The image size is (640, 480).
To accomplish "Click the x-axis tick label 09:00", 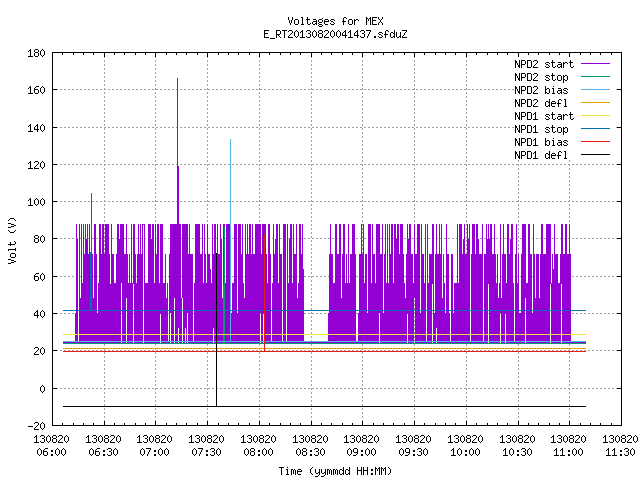I will click(361, 452).
